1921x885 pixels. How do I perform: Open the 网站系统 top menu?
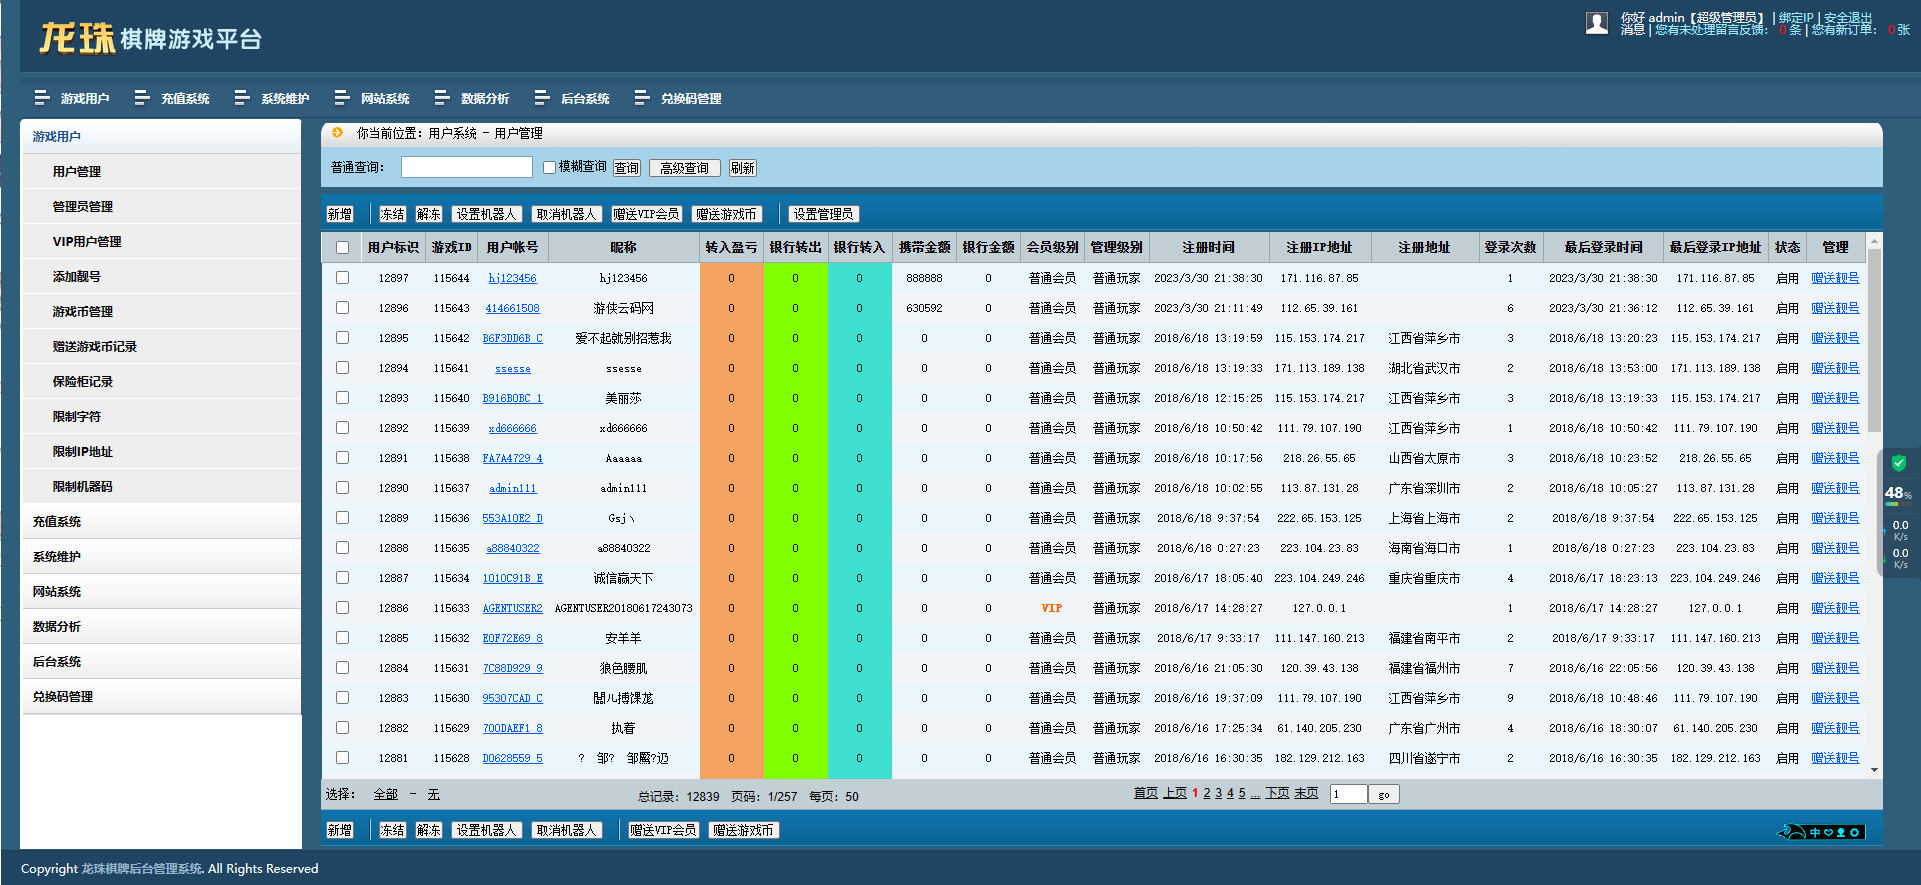click(372, 98)
